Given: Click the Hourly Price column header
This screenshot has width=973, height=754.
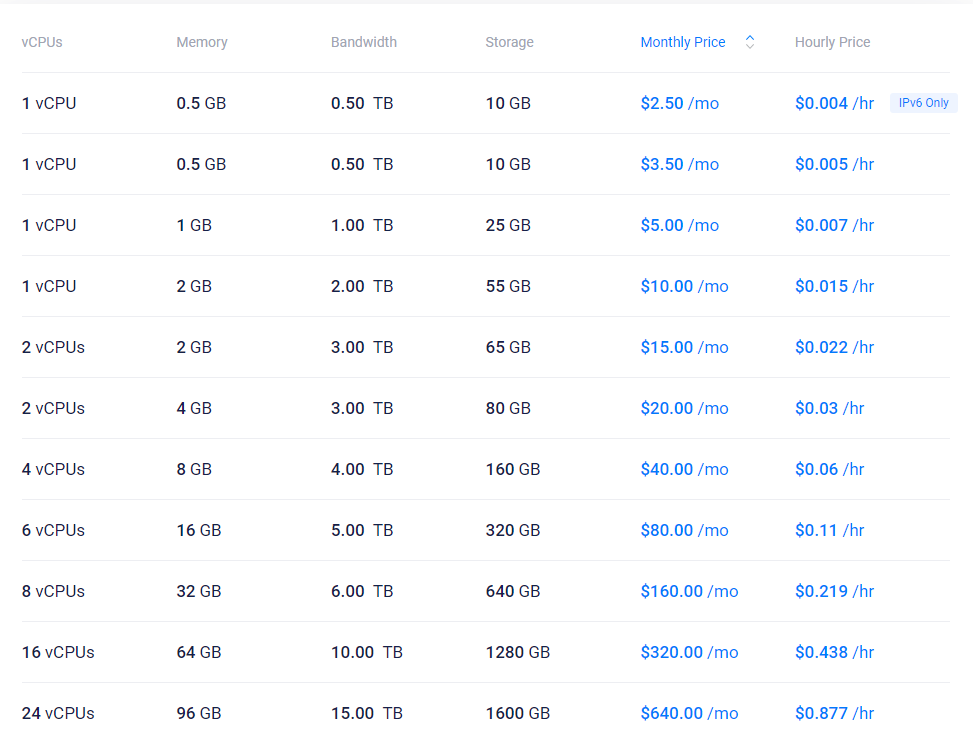Looking at the screenshot, I should click(832, 42).
